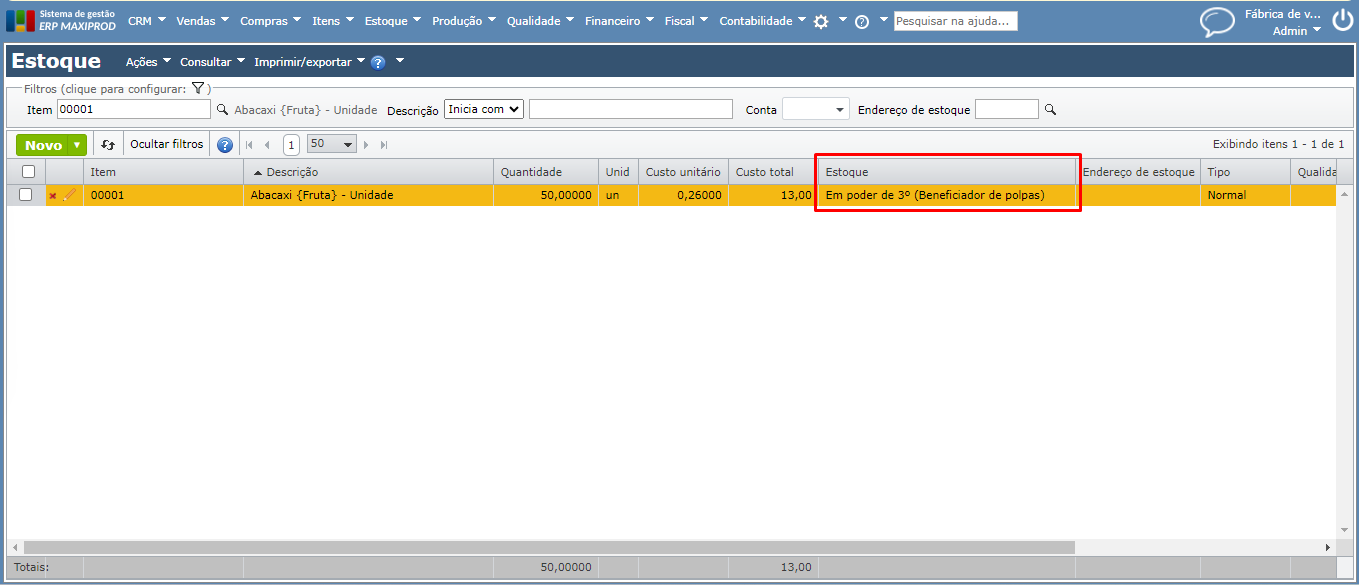This screenshot has height=585, width=1359.
Task: Open the Novo button dropdown arrow
Action: tap(77, 145)
